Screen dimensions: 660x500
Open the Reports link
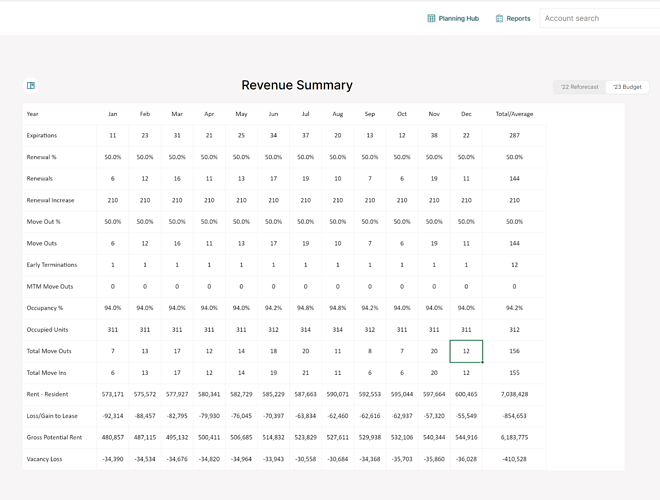coord(518,18)
